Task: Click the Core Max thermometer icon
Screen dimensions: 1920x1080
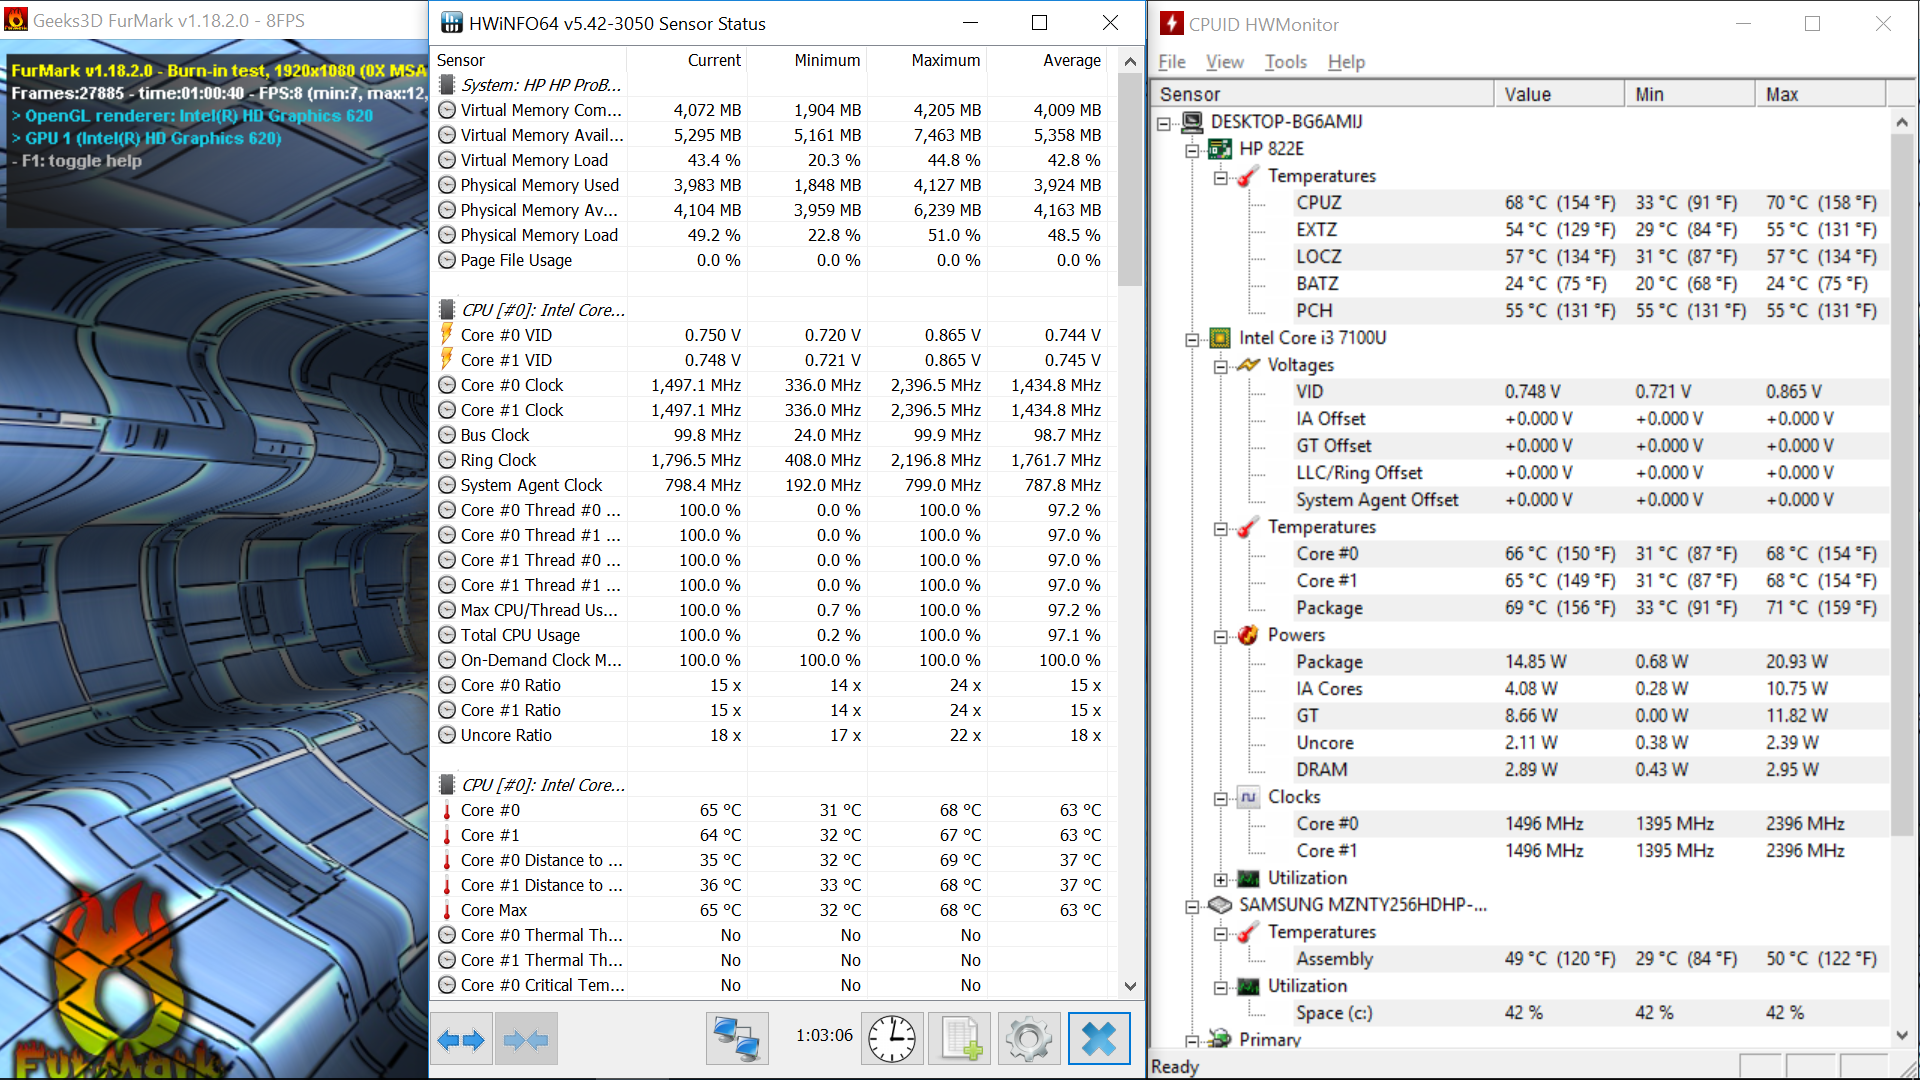Action: tap(447, 910)
